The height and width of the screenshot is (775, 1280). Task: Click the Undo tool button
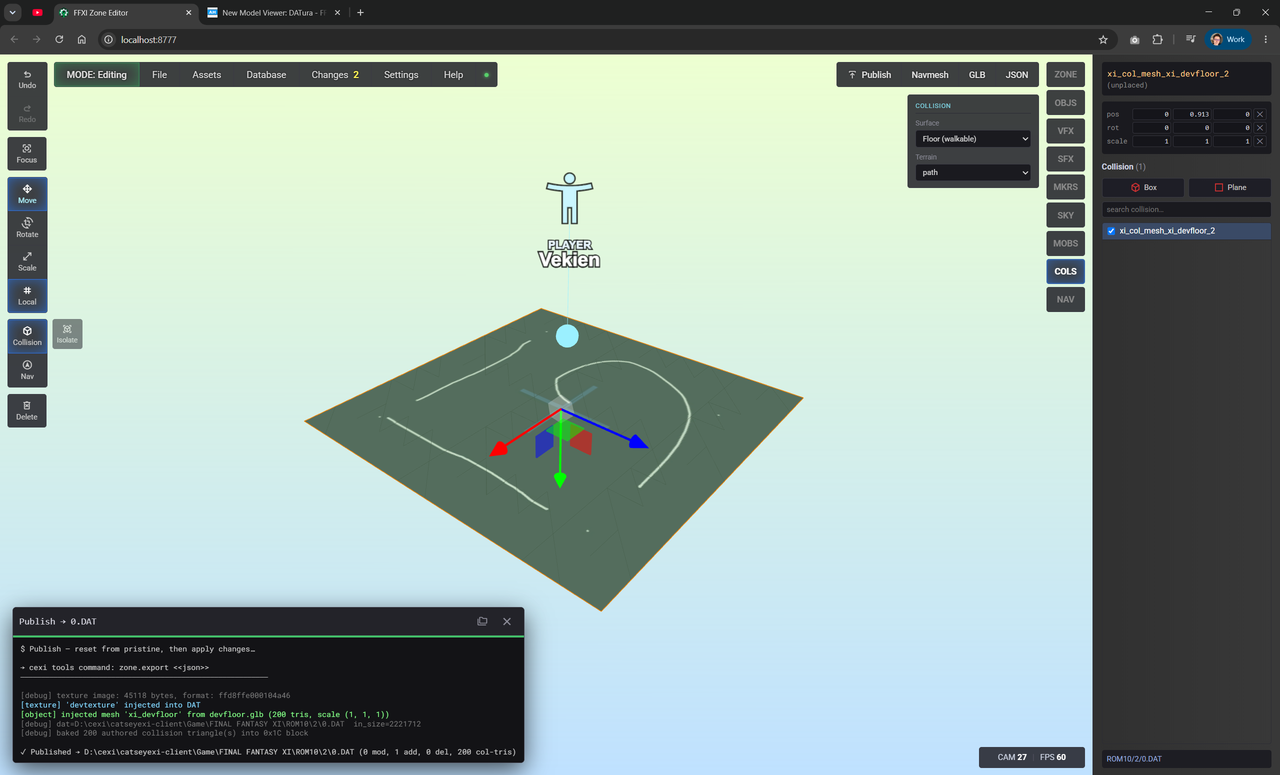27,79
